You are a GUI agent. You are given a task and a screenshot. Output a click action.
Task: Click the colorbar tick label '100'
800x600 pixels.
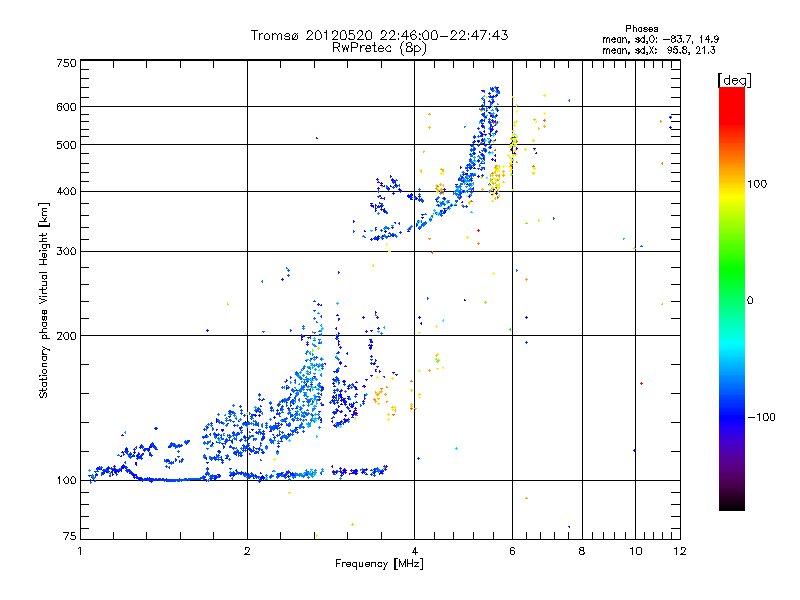[x=757, y=184]
